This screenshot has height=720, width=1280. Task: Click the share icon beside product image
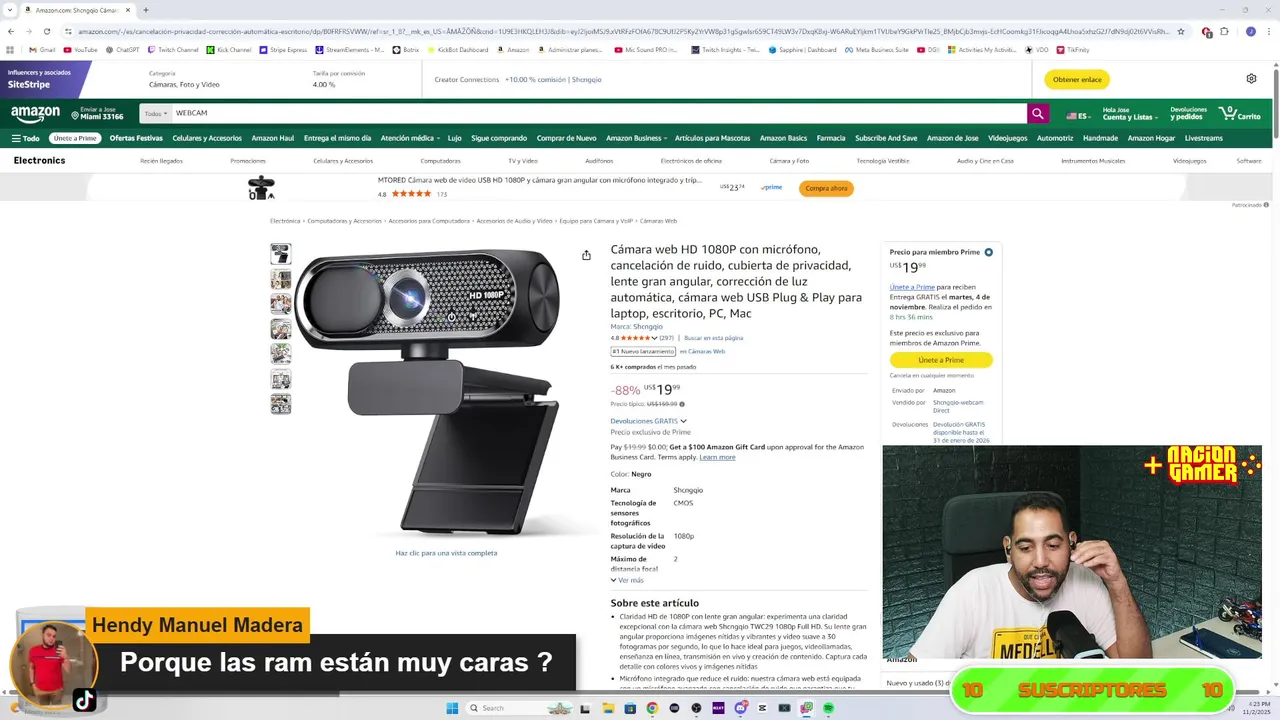[586, 255]
